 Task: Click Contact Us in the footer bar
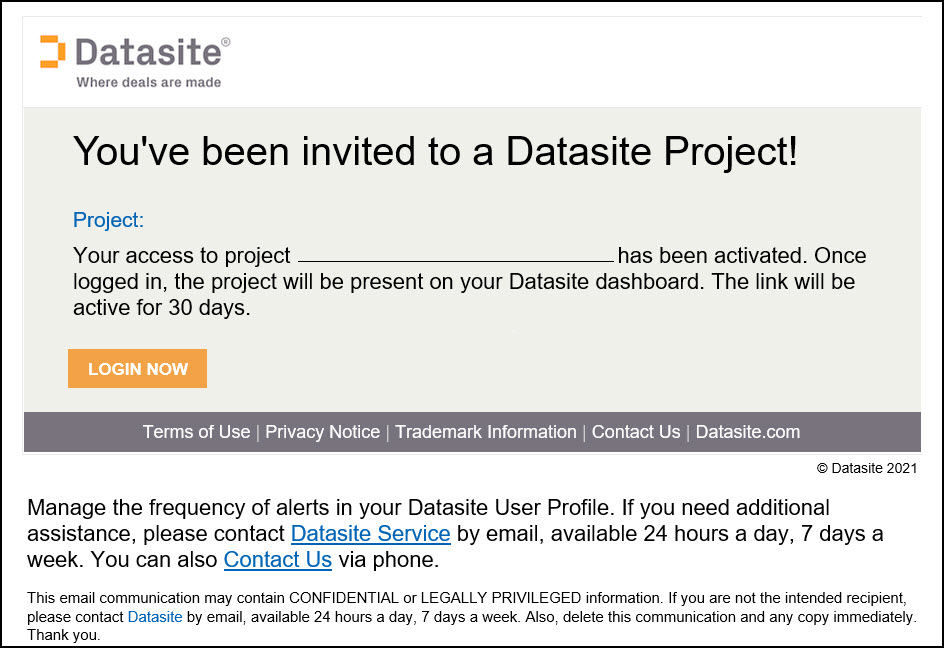point(636,432)
